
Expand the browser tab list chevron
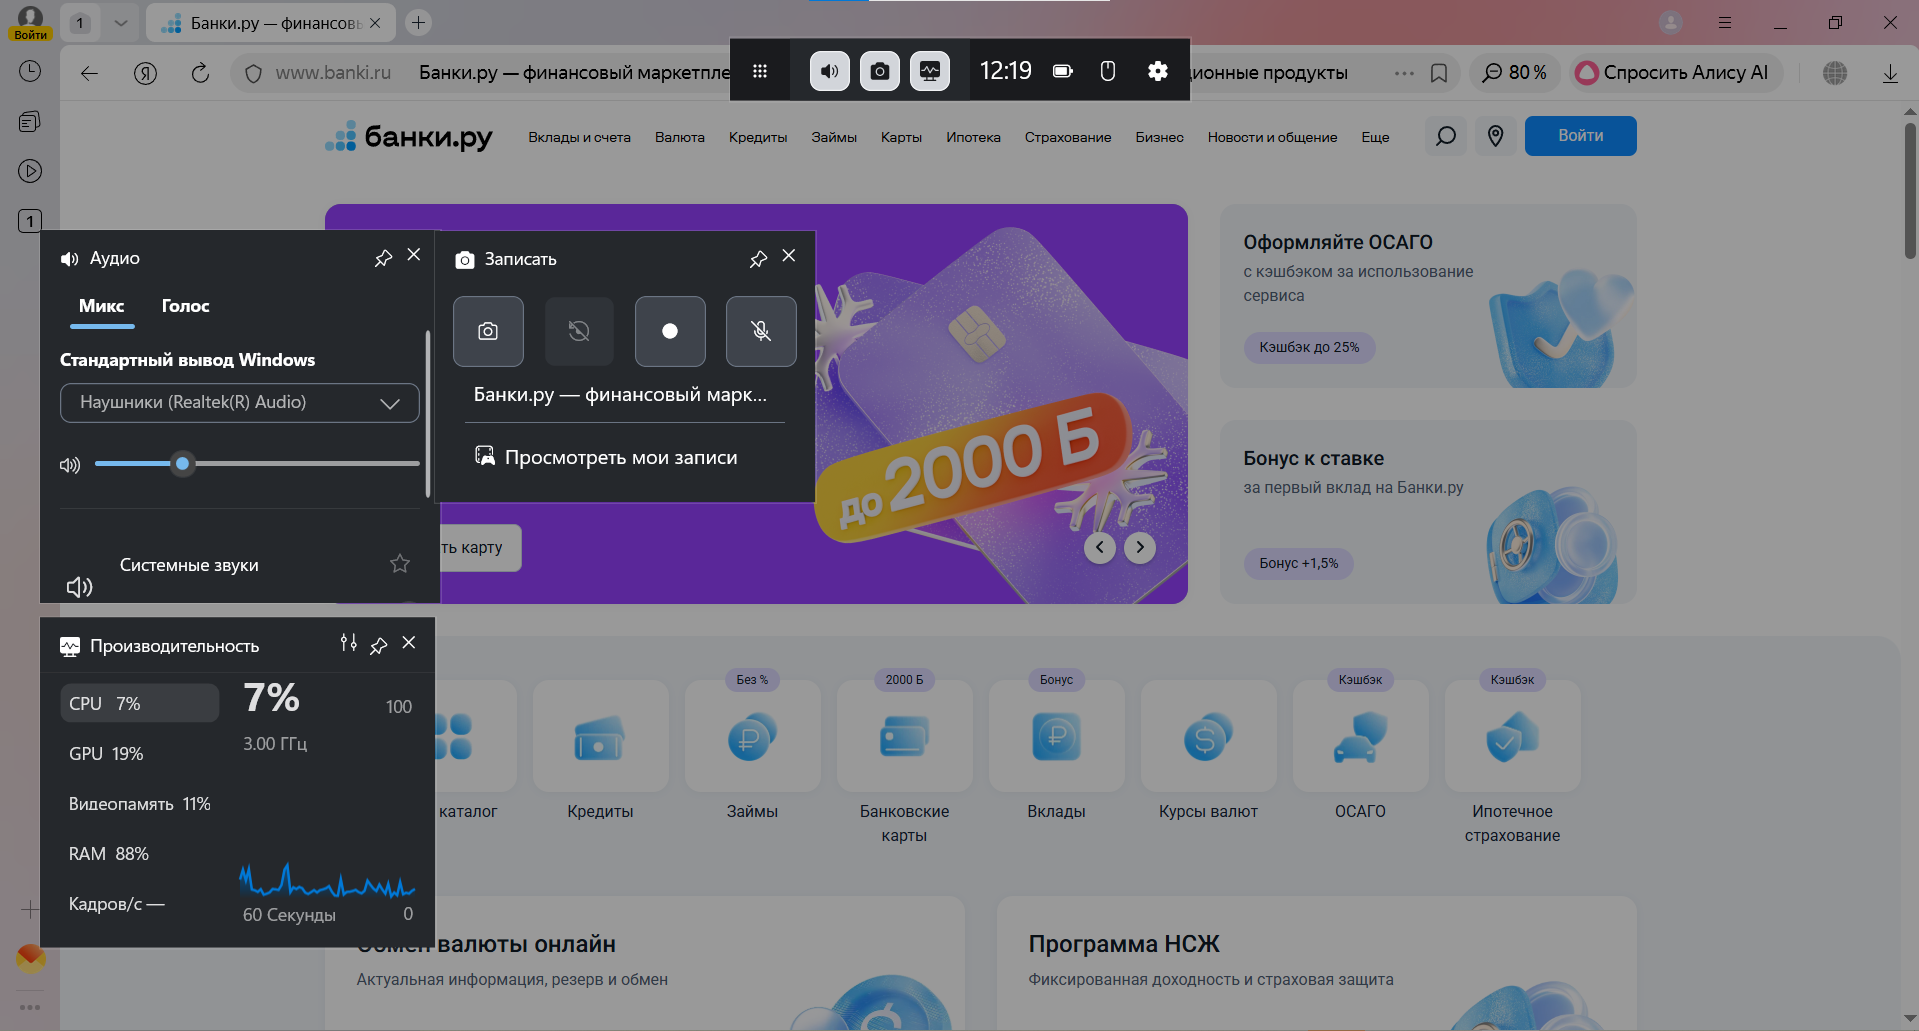pyautogui.click(x=121, y=22)
